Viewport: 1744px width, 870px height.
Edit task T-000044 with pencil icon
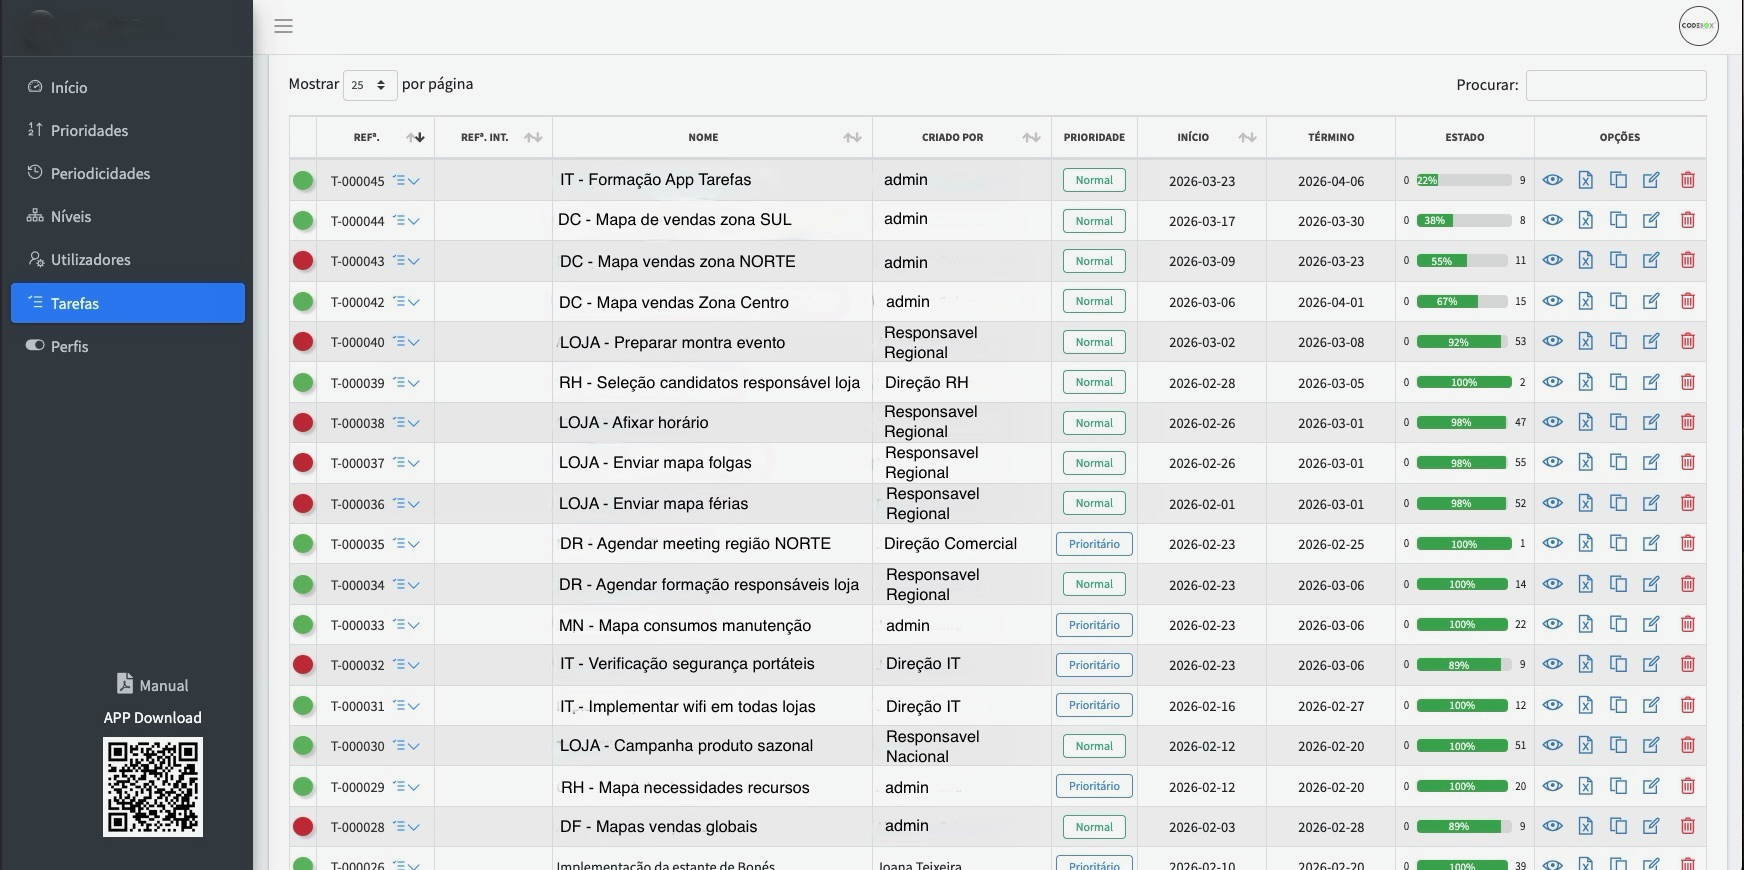[1651, 220]
